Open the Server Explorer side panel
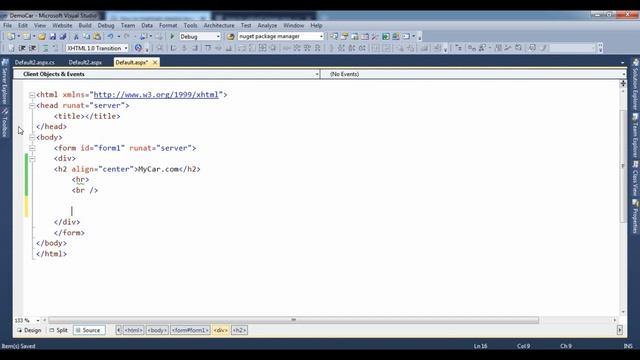Image resolution: width=640 pixels, height=360 pixels. tap(4, 82)
